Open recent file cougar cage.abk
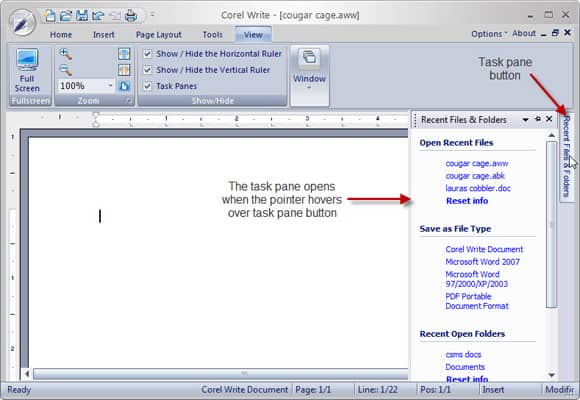 [x=475, y=176]
